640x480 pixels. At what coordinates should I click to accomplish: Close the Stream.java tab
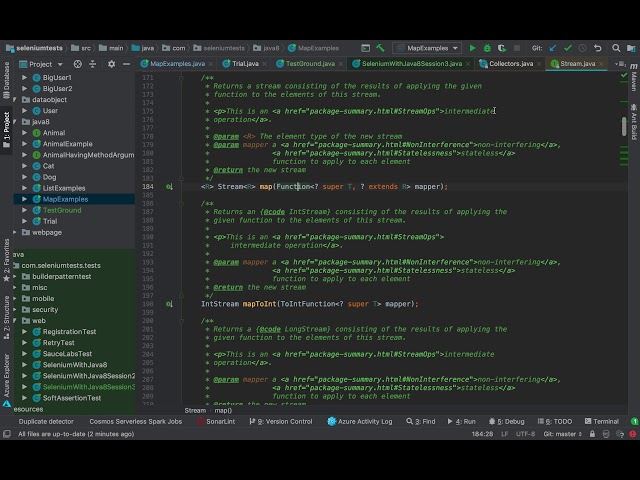coord(601,64)
